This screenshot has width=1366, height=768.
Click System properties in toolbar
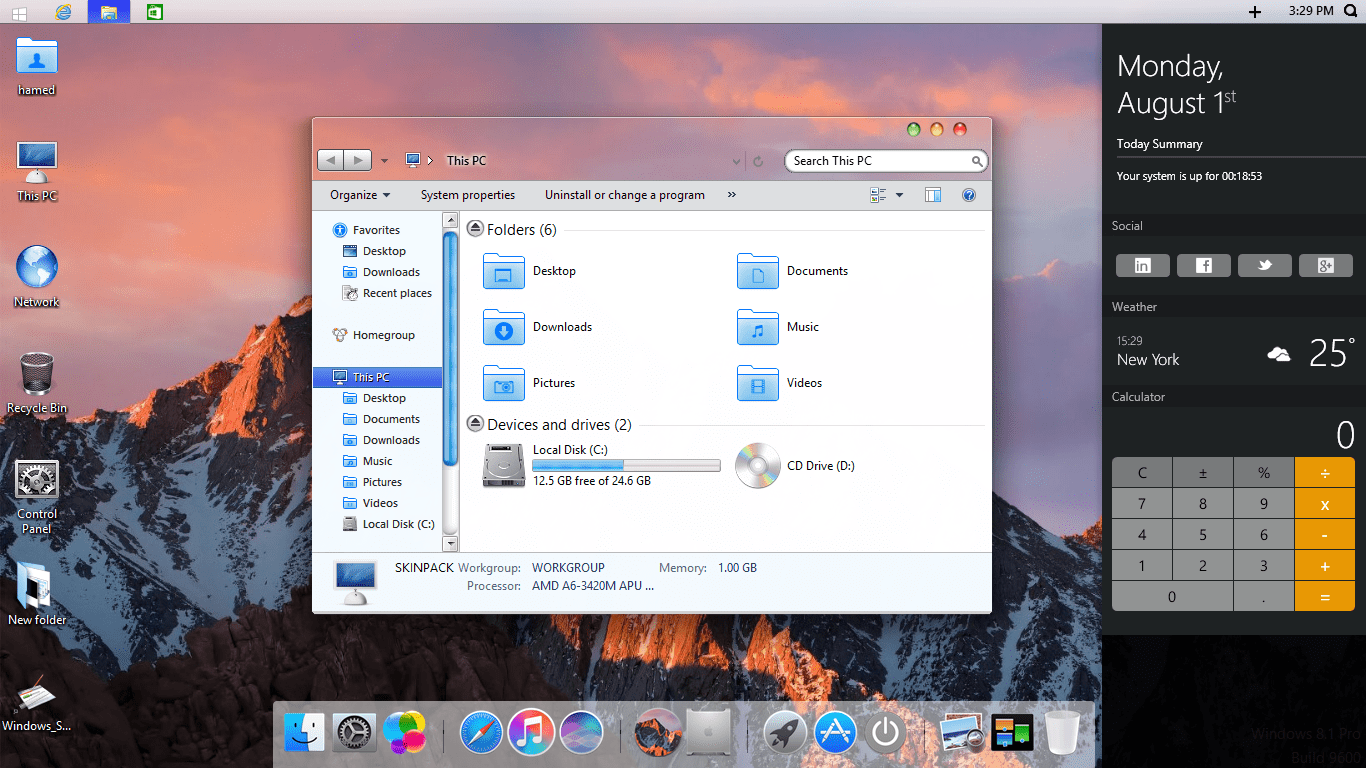point(468,195)
